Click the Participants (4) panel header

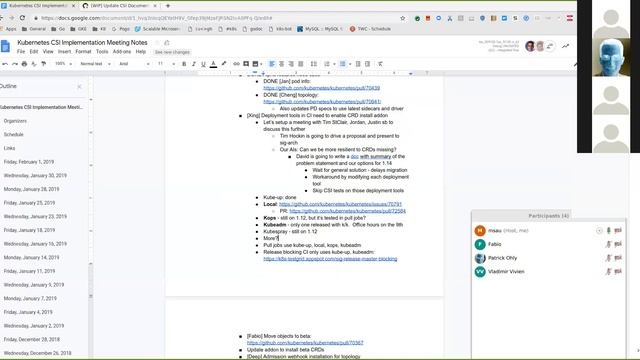(549, 216)
